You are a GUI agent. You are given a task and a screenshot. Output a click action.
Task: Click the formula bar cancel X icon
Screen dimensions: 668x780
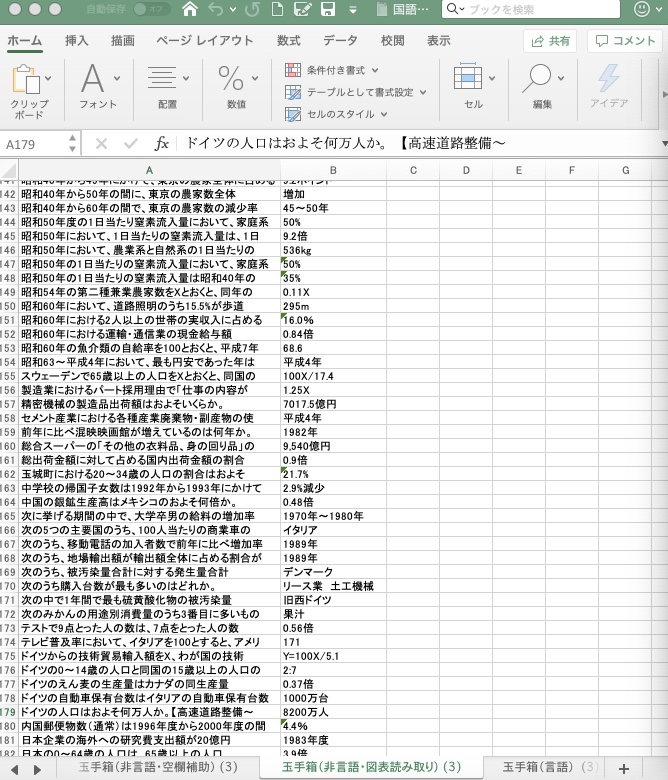click(101, 144)
